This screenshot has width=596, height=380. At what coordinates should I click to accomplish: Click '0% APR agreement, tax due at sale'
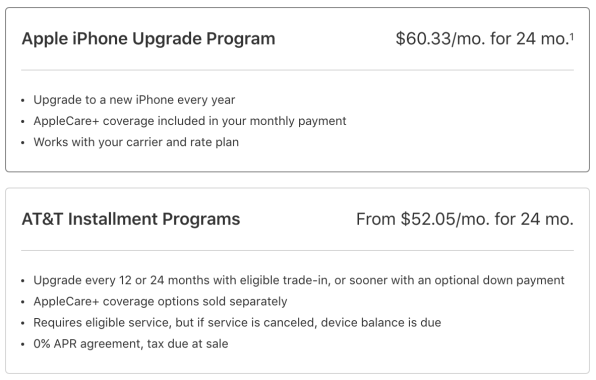pyautogui.click(x=131, y=344)
